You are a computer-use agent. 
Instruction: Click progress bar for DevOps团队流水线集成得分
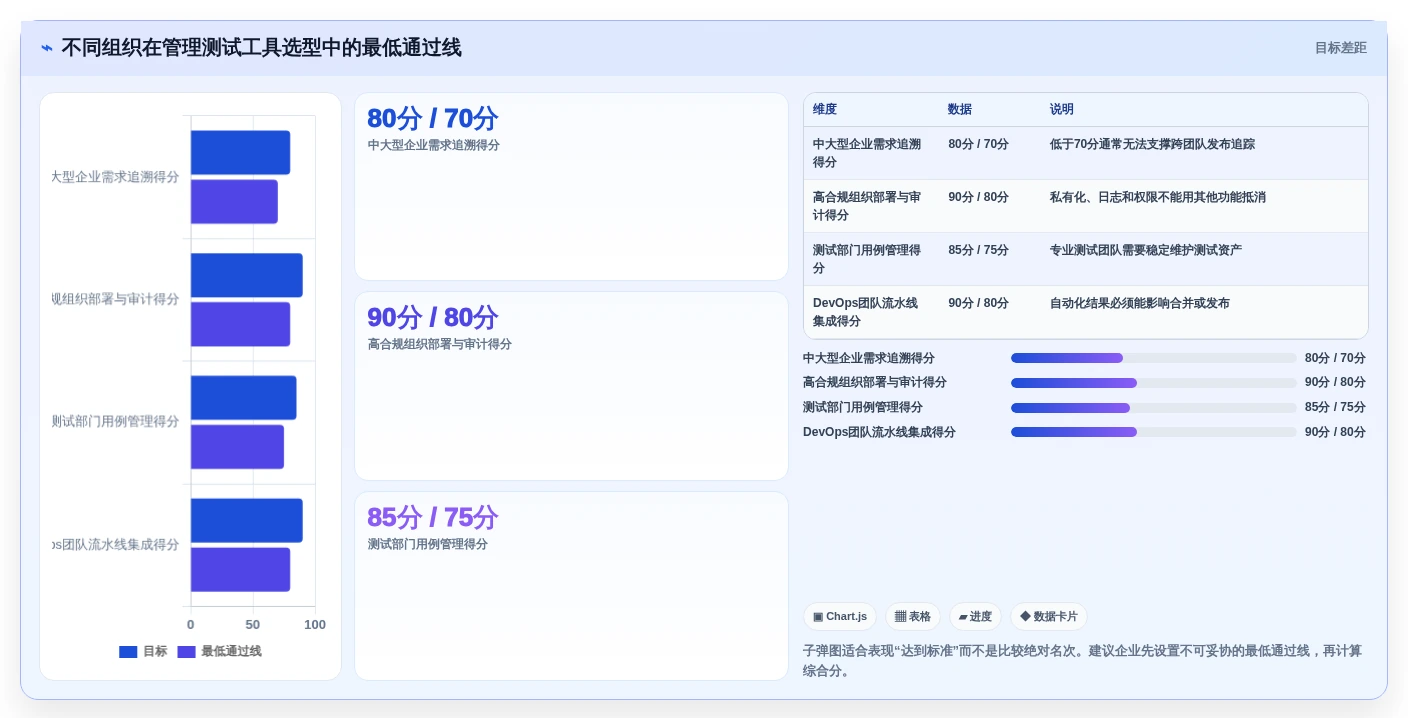(x=1153, y=432)
